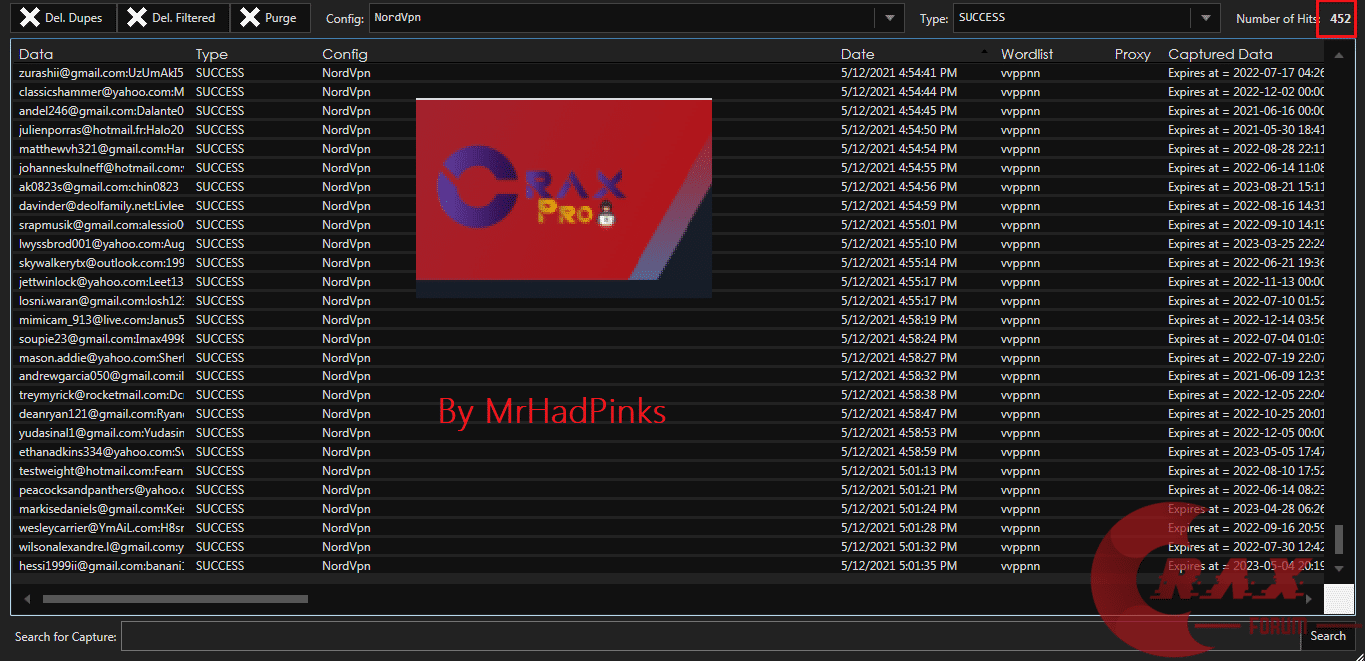Focus the Search for Capture input field
The image size is (1365, 661).
(712, 636)
